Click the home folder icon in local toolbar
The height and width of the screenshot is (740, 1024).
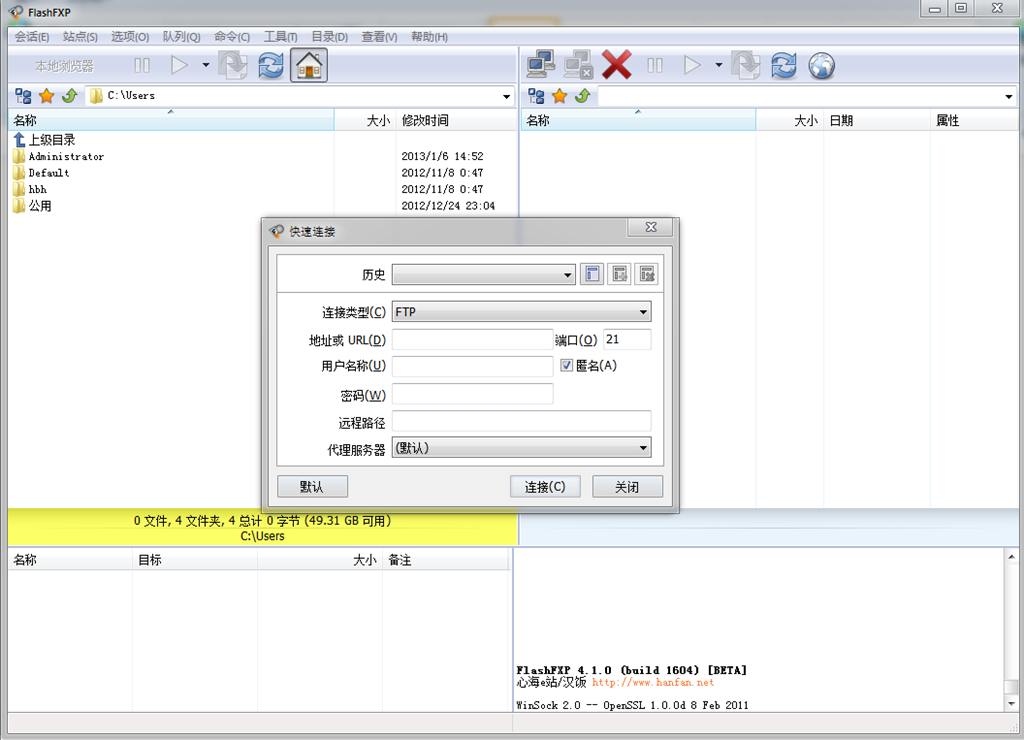(x=309, y=66)
